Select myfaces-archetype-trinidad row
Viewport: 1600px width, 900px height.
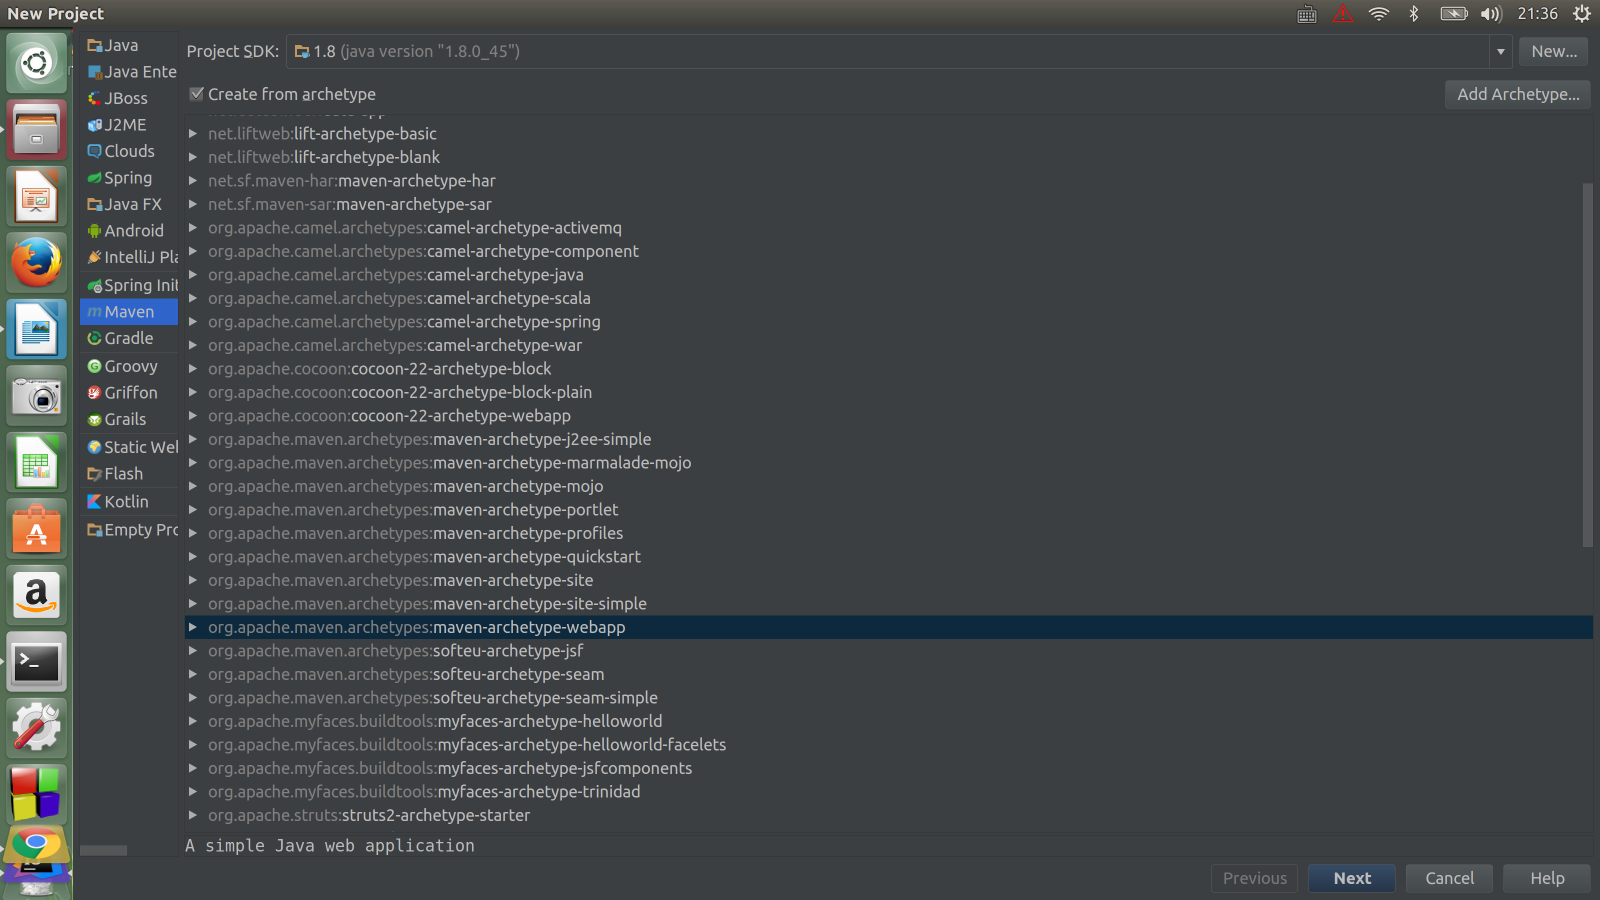(889, 791)
